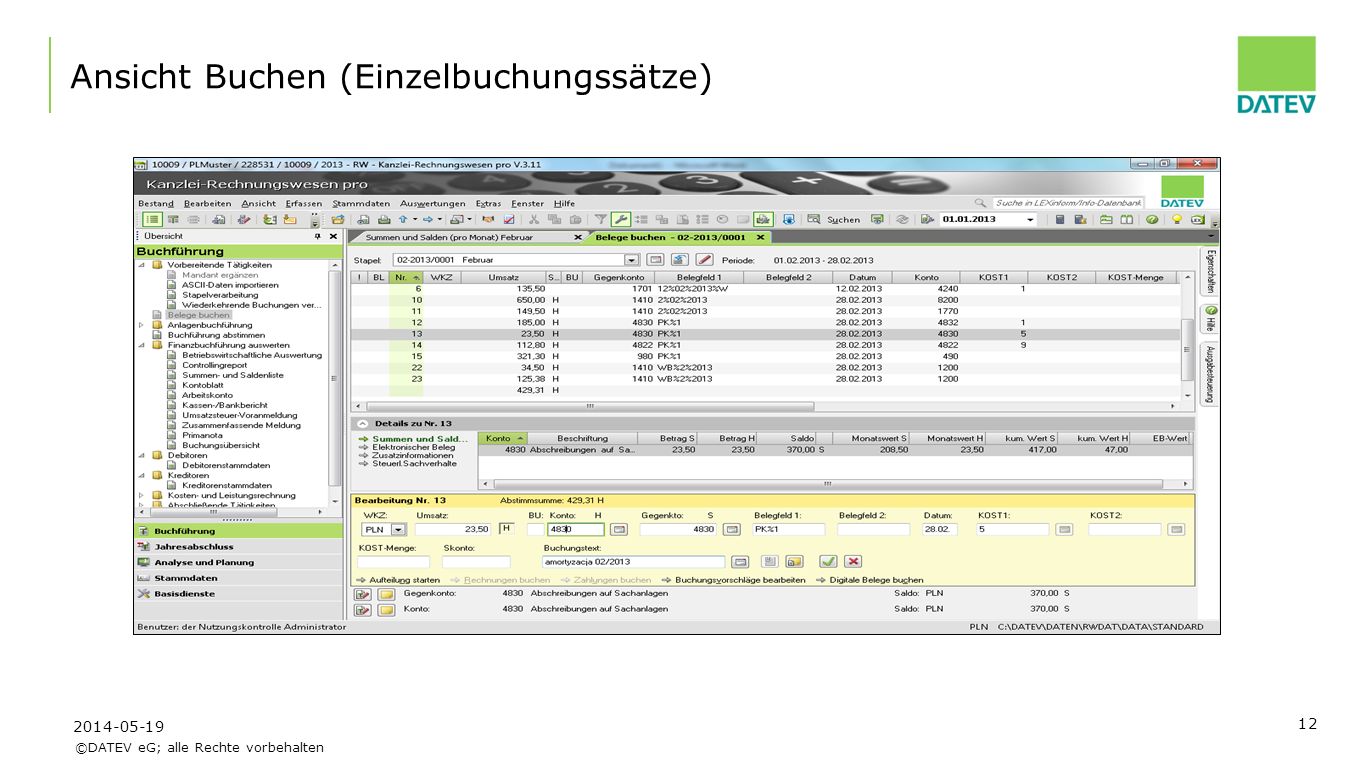Click the green checkmark accept booking icon
This screenshot has height=768, width=1365.
[x=828, y=562]
